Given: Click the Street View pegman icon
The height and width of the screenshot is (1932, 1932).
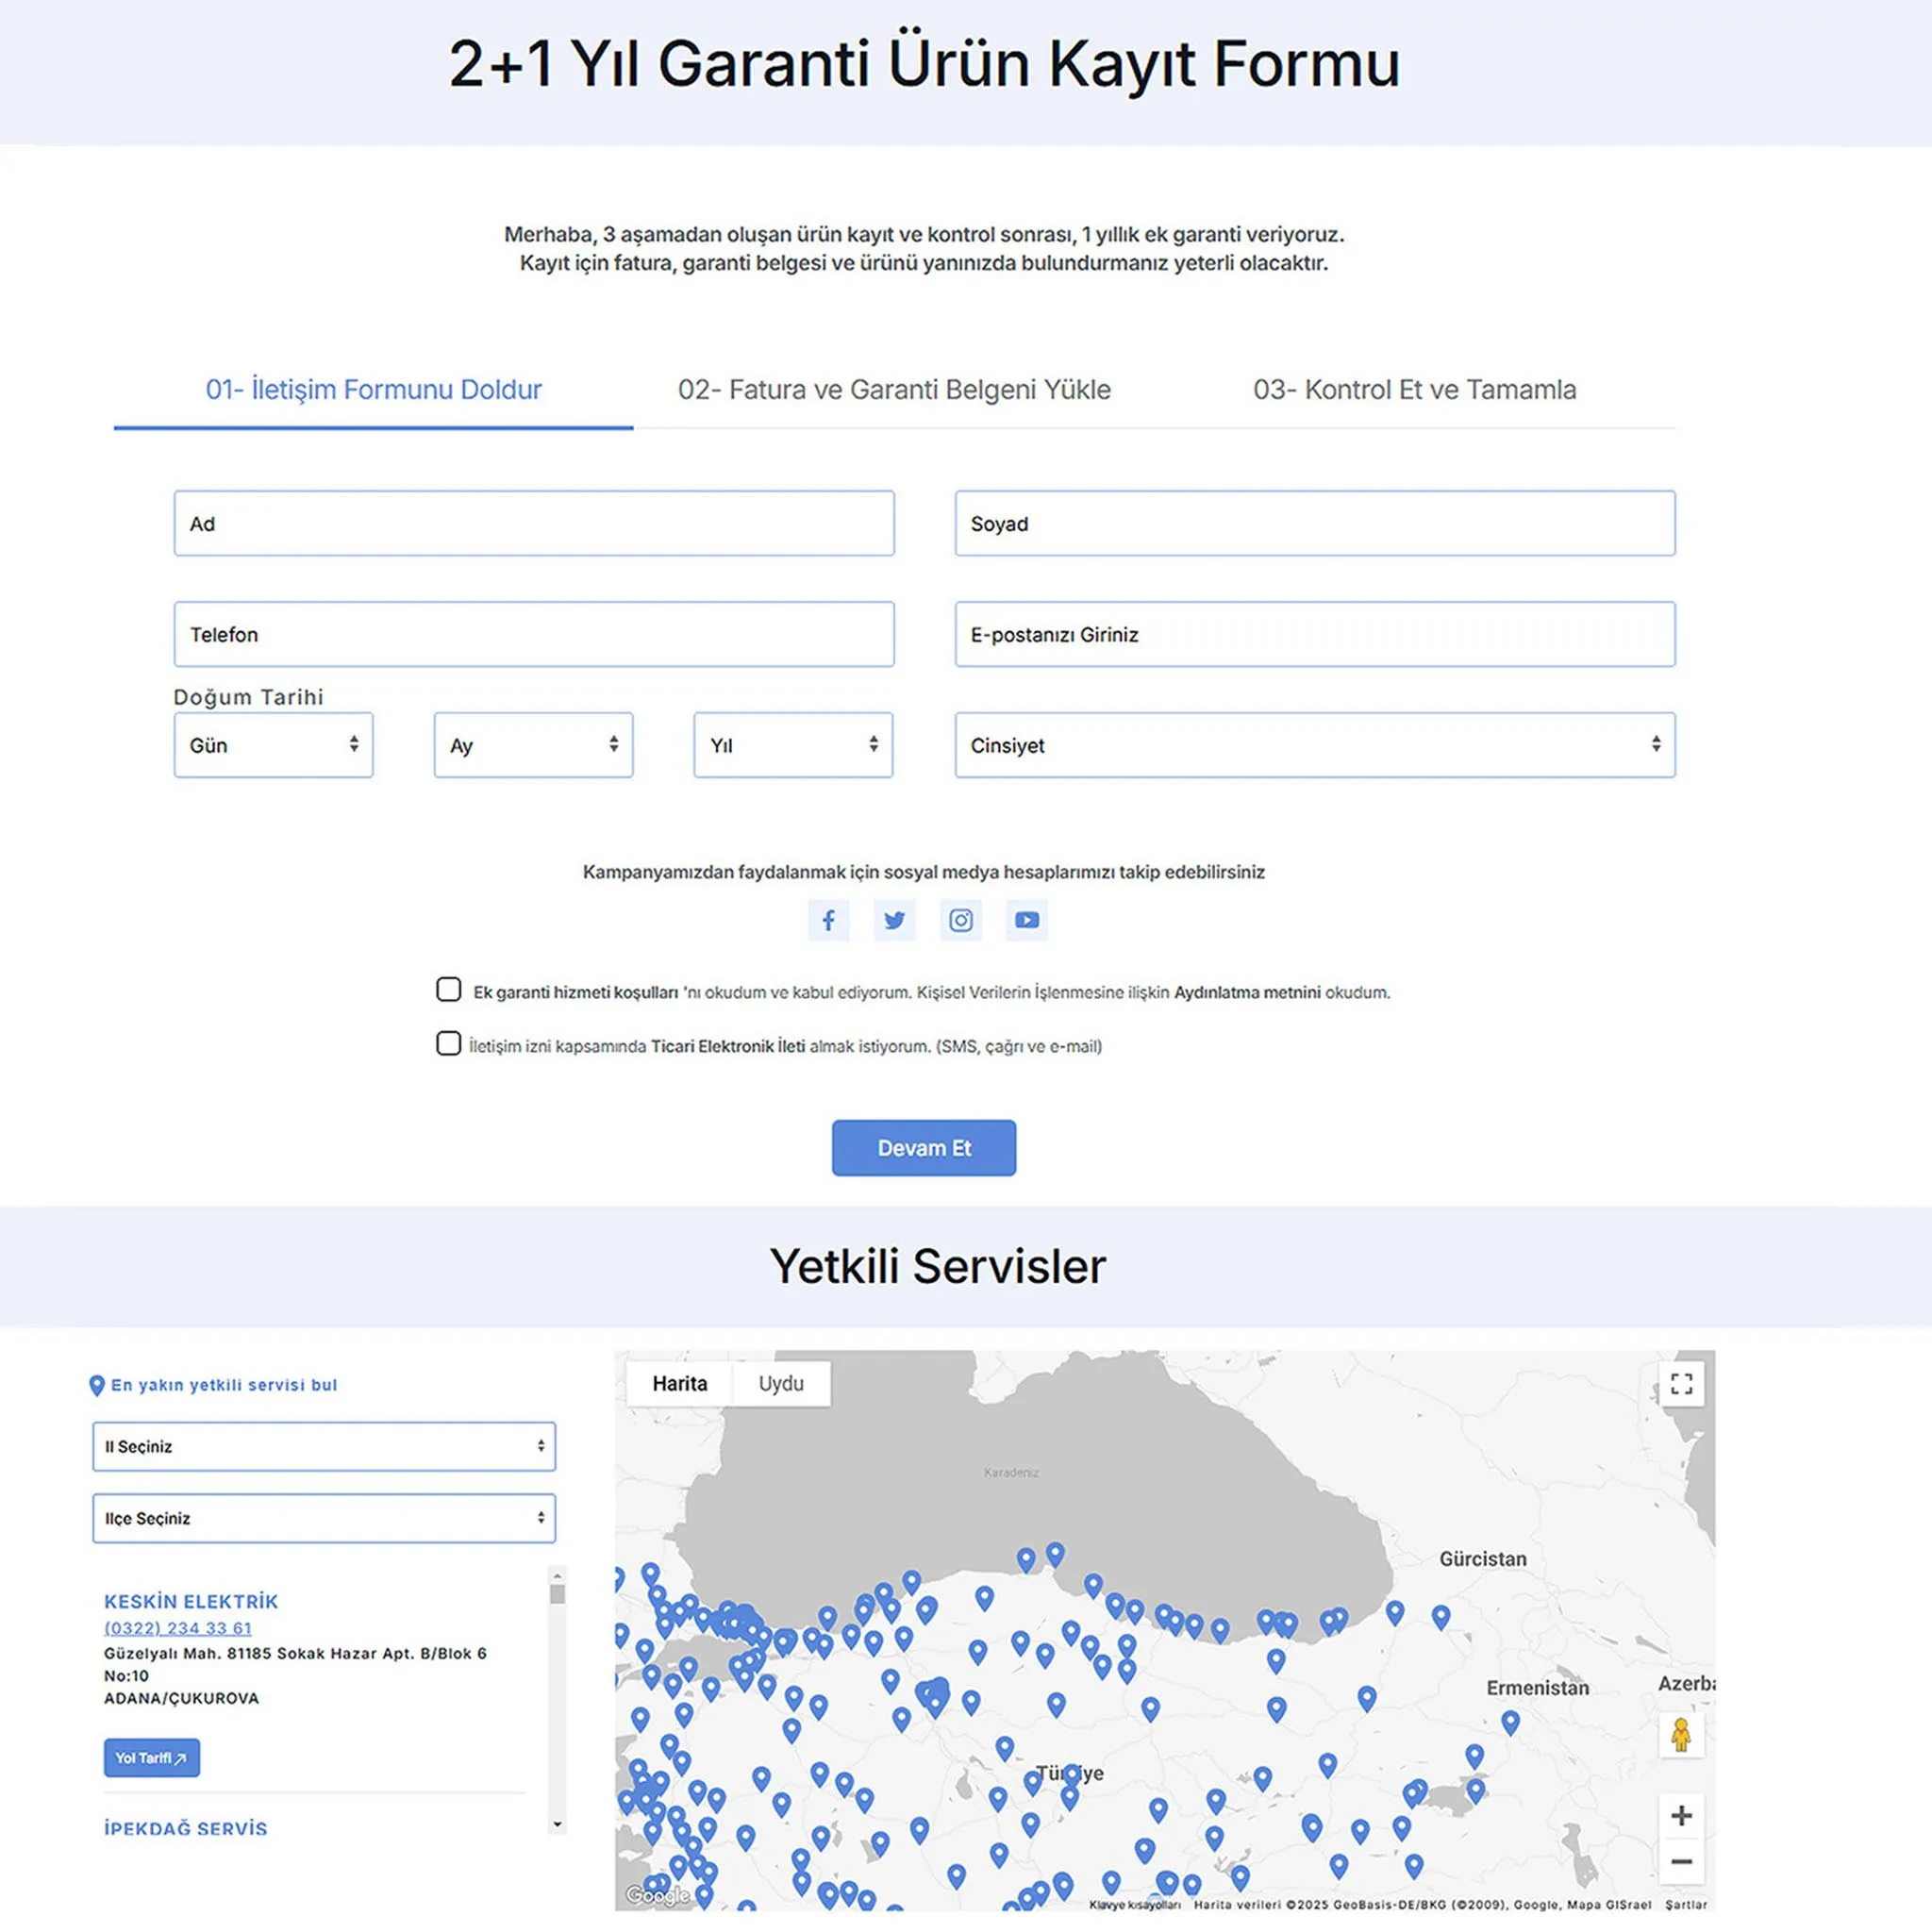Looking at the screenshot, I should point(1681,1735).
